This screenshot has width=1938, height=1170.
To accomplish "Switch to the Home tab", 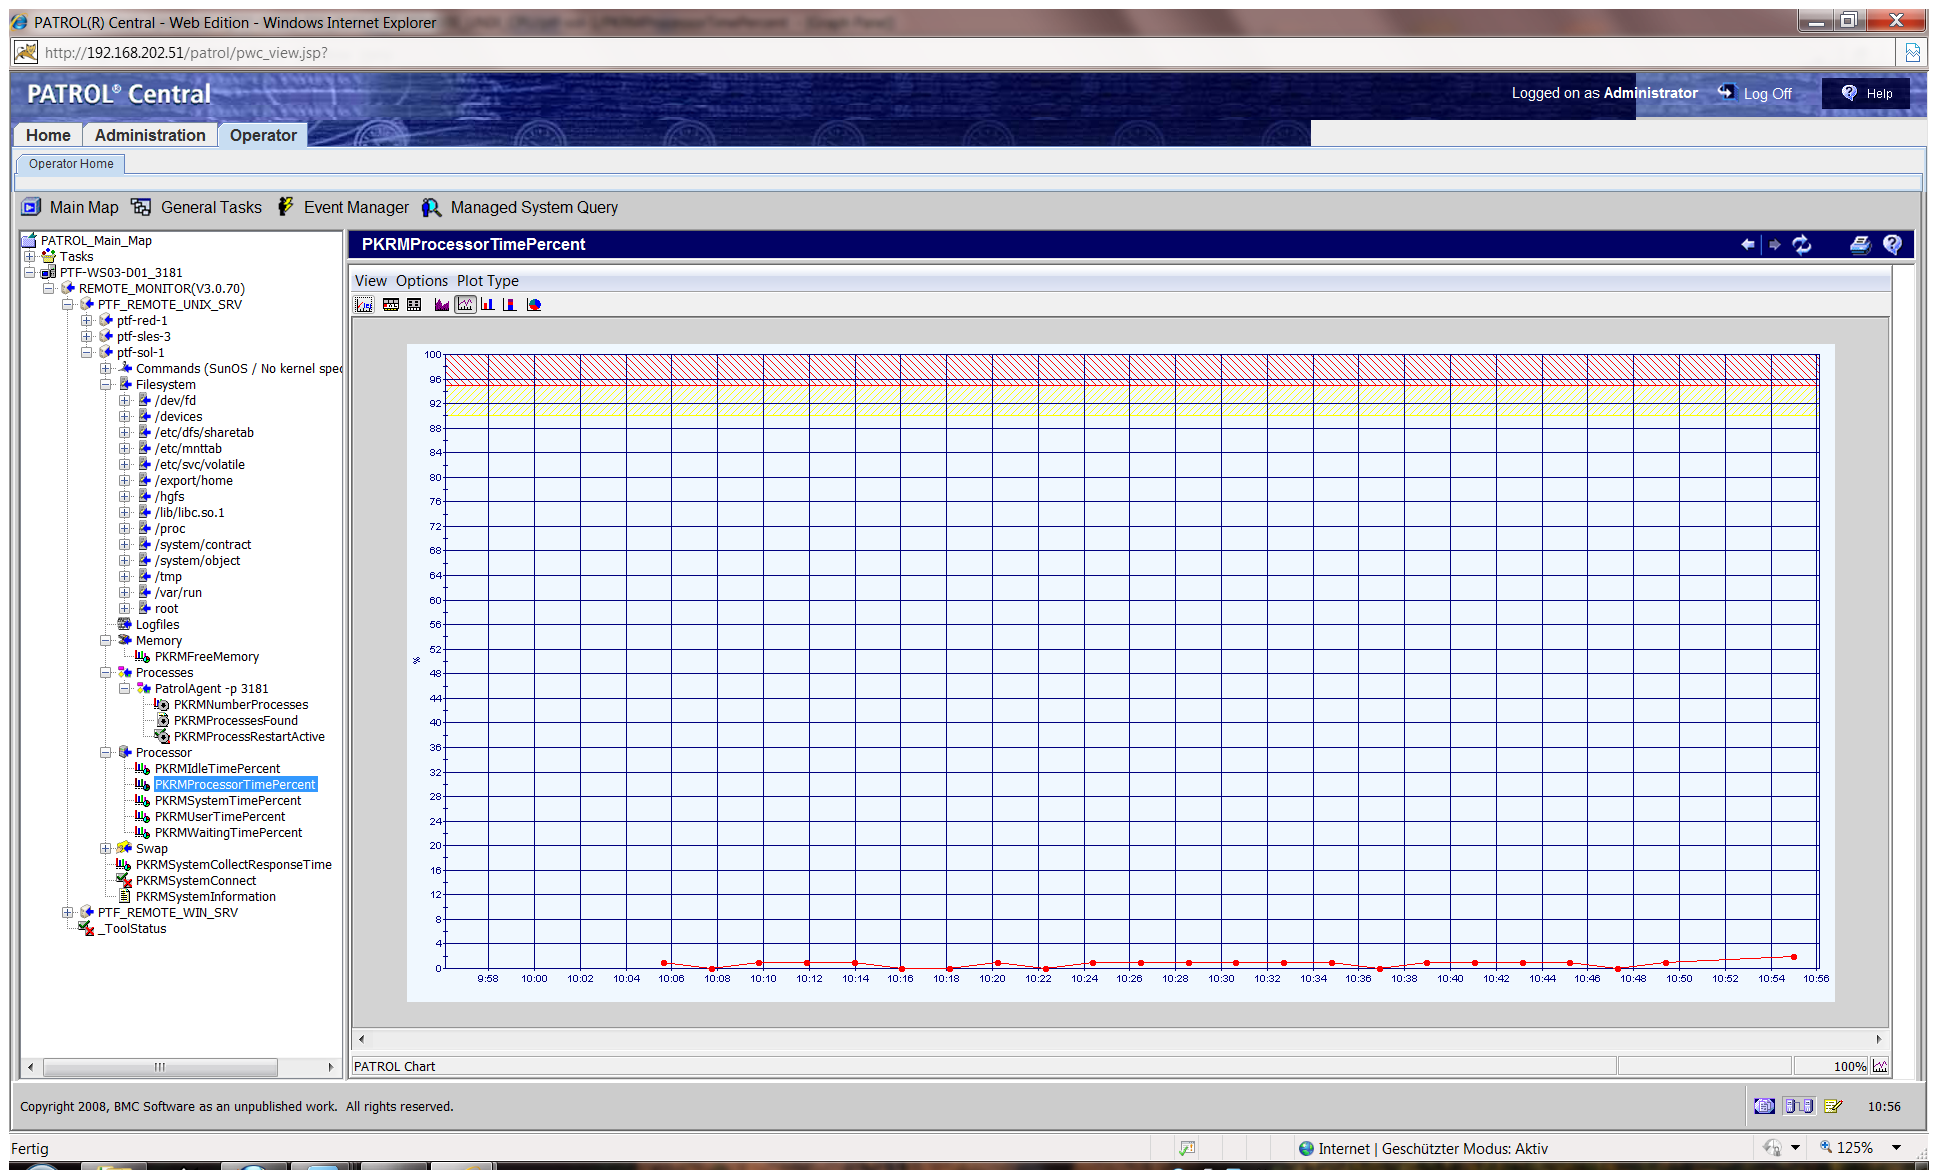I will [x=48, y=135].
